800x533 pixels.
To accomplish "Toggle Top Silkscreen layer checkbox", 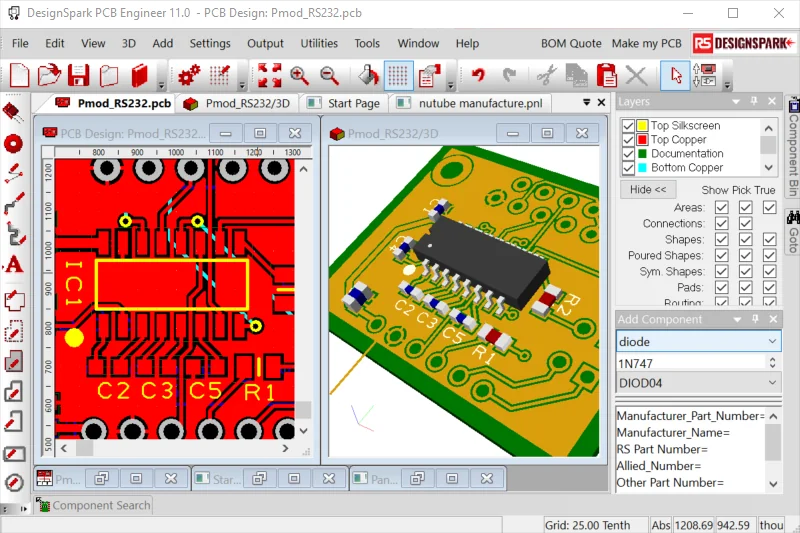I will [628, 125].
